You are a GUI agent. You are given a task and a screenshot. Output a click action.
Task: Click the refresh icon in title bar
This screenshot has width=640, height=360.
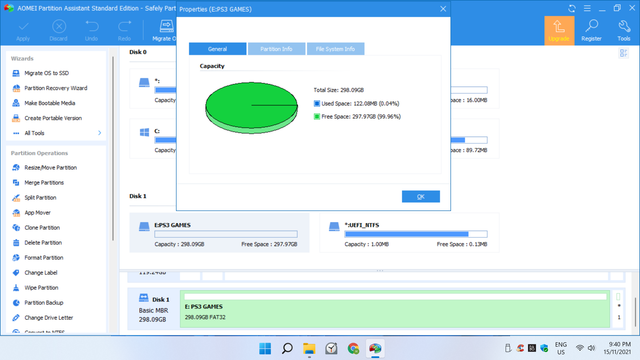click(x=572, y=8)
